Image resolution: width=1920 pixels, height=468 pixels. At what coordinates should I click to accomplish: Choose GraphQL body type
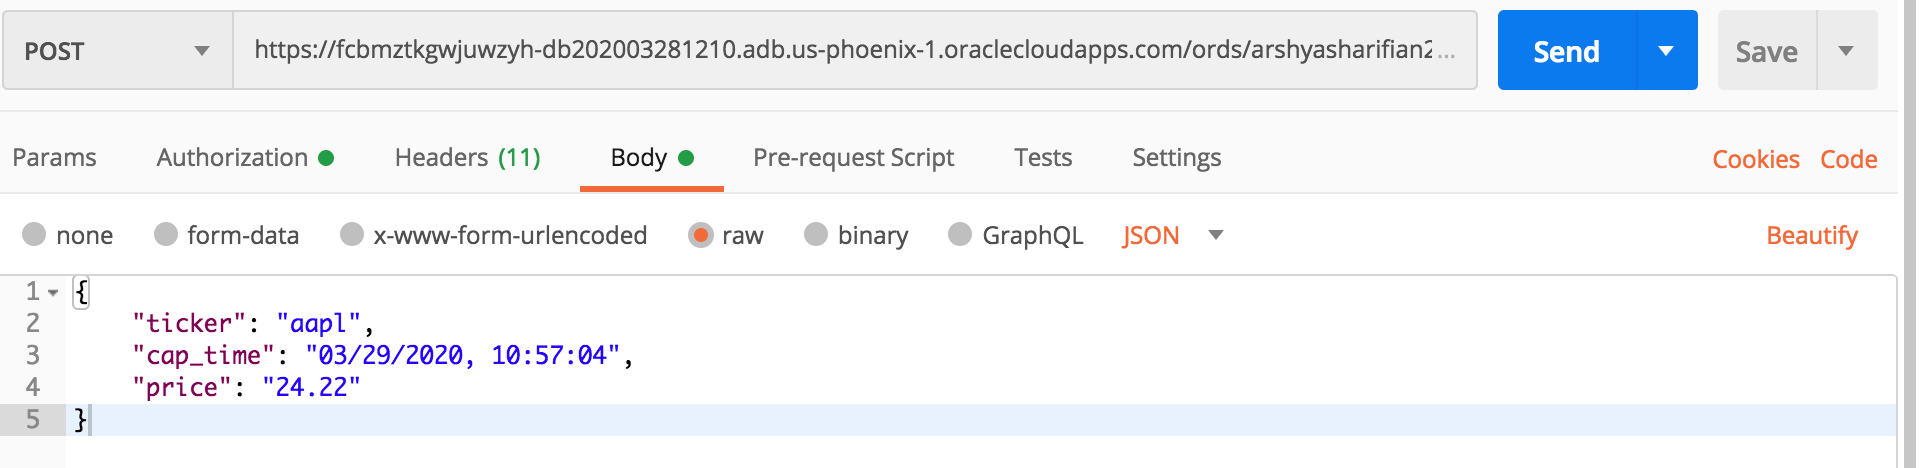click(960, 234)
